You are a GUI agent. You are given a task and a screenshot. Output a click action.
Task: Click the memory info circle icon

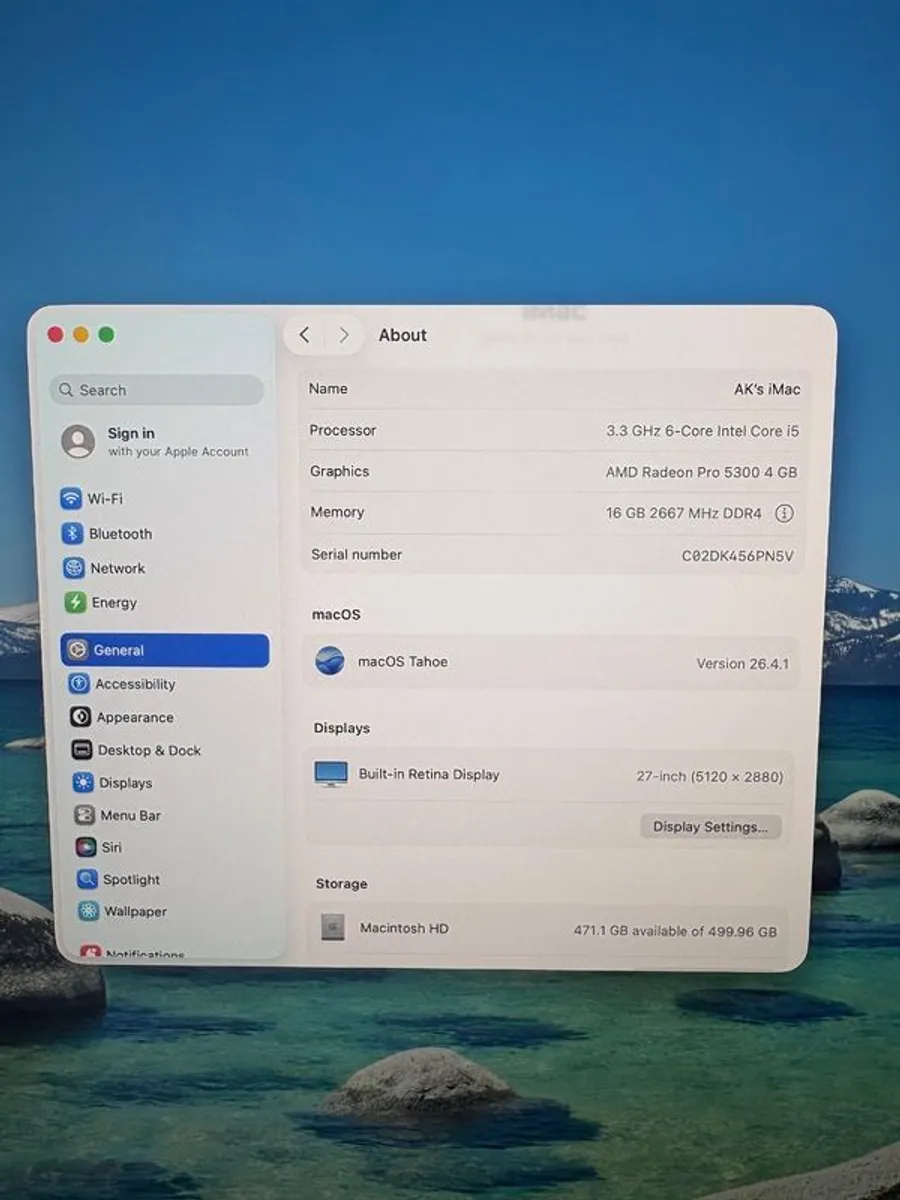point(784,513)
